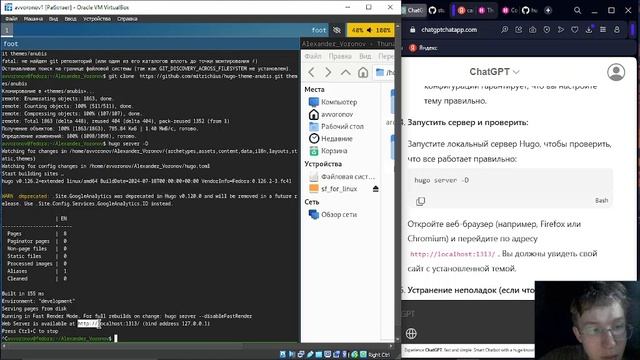This screenshot has height=360, width=640.
Task: Click the highlighted http:// text in terminal
Action: (88, 324)
